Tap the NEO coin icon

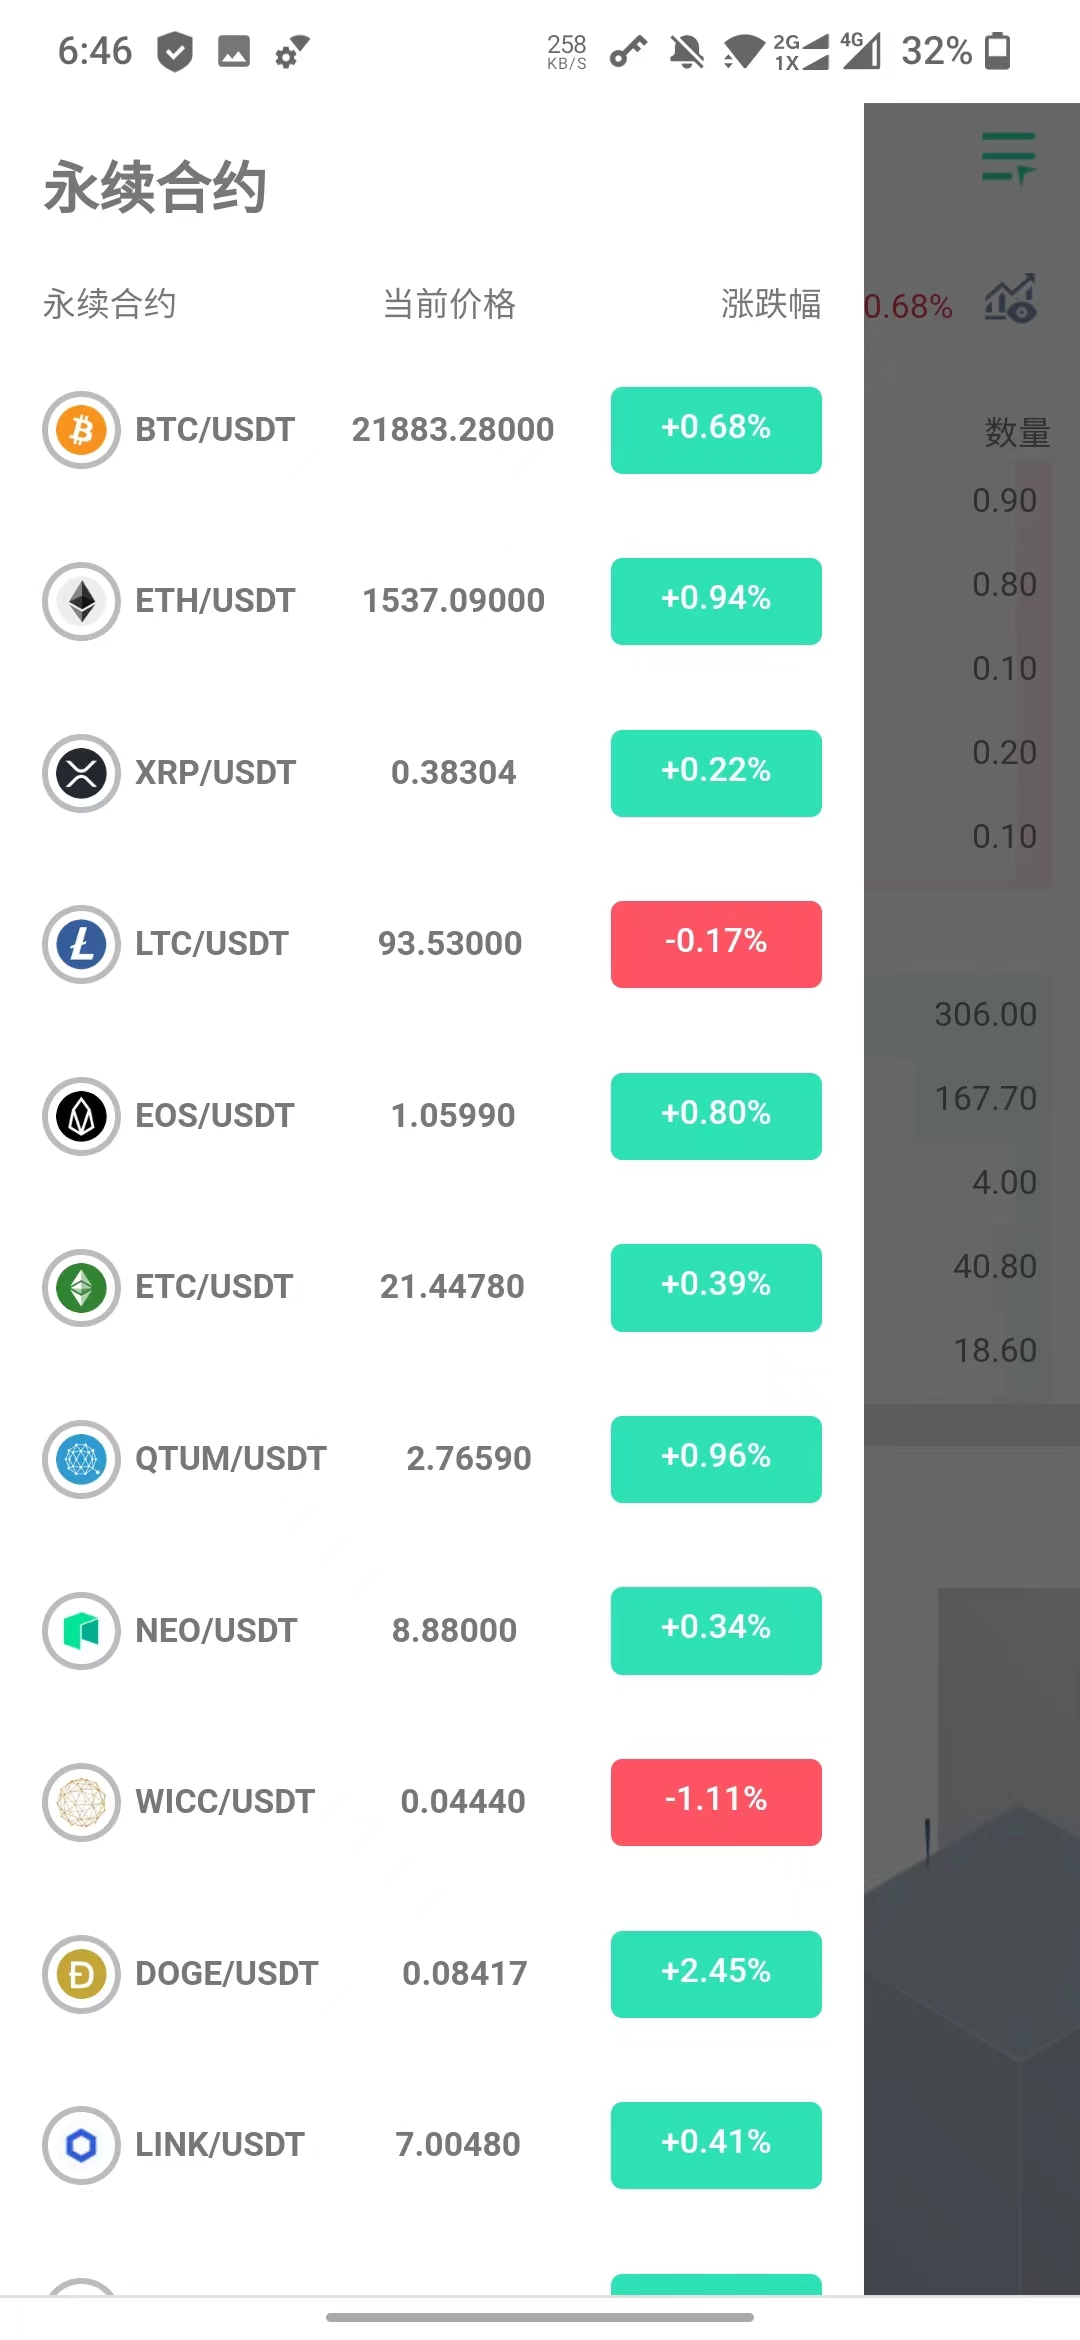[x=81, y=1631]
